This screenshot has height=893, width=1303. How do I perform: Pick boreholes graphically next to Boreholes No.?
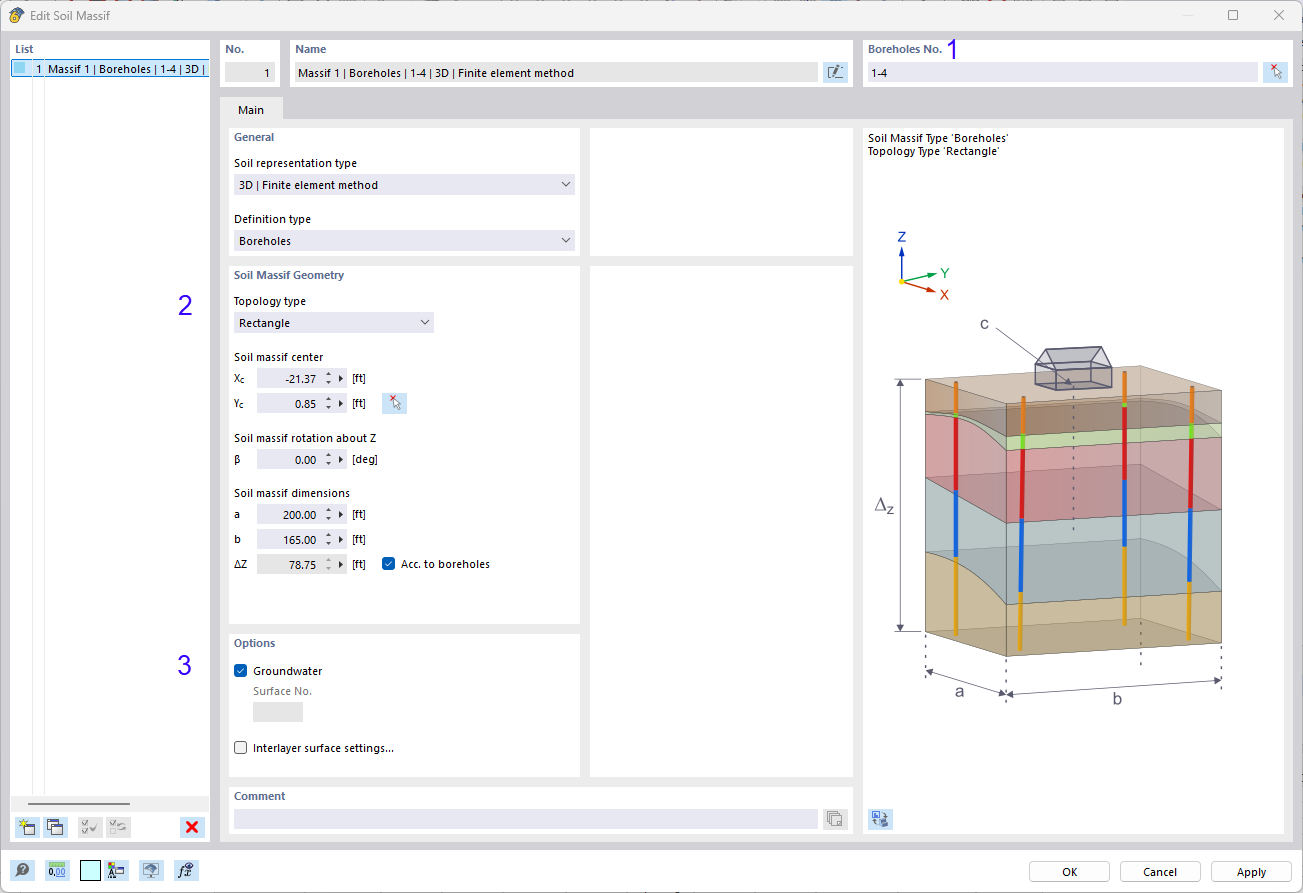point(1275,72)
